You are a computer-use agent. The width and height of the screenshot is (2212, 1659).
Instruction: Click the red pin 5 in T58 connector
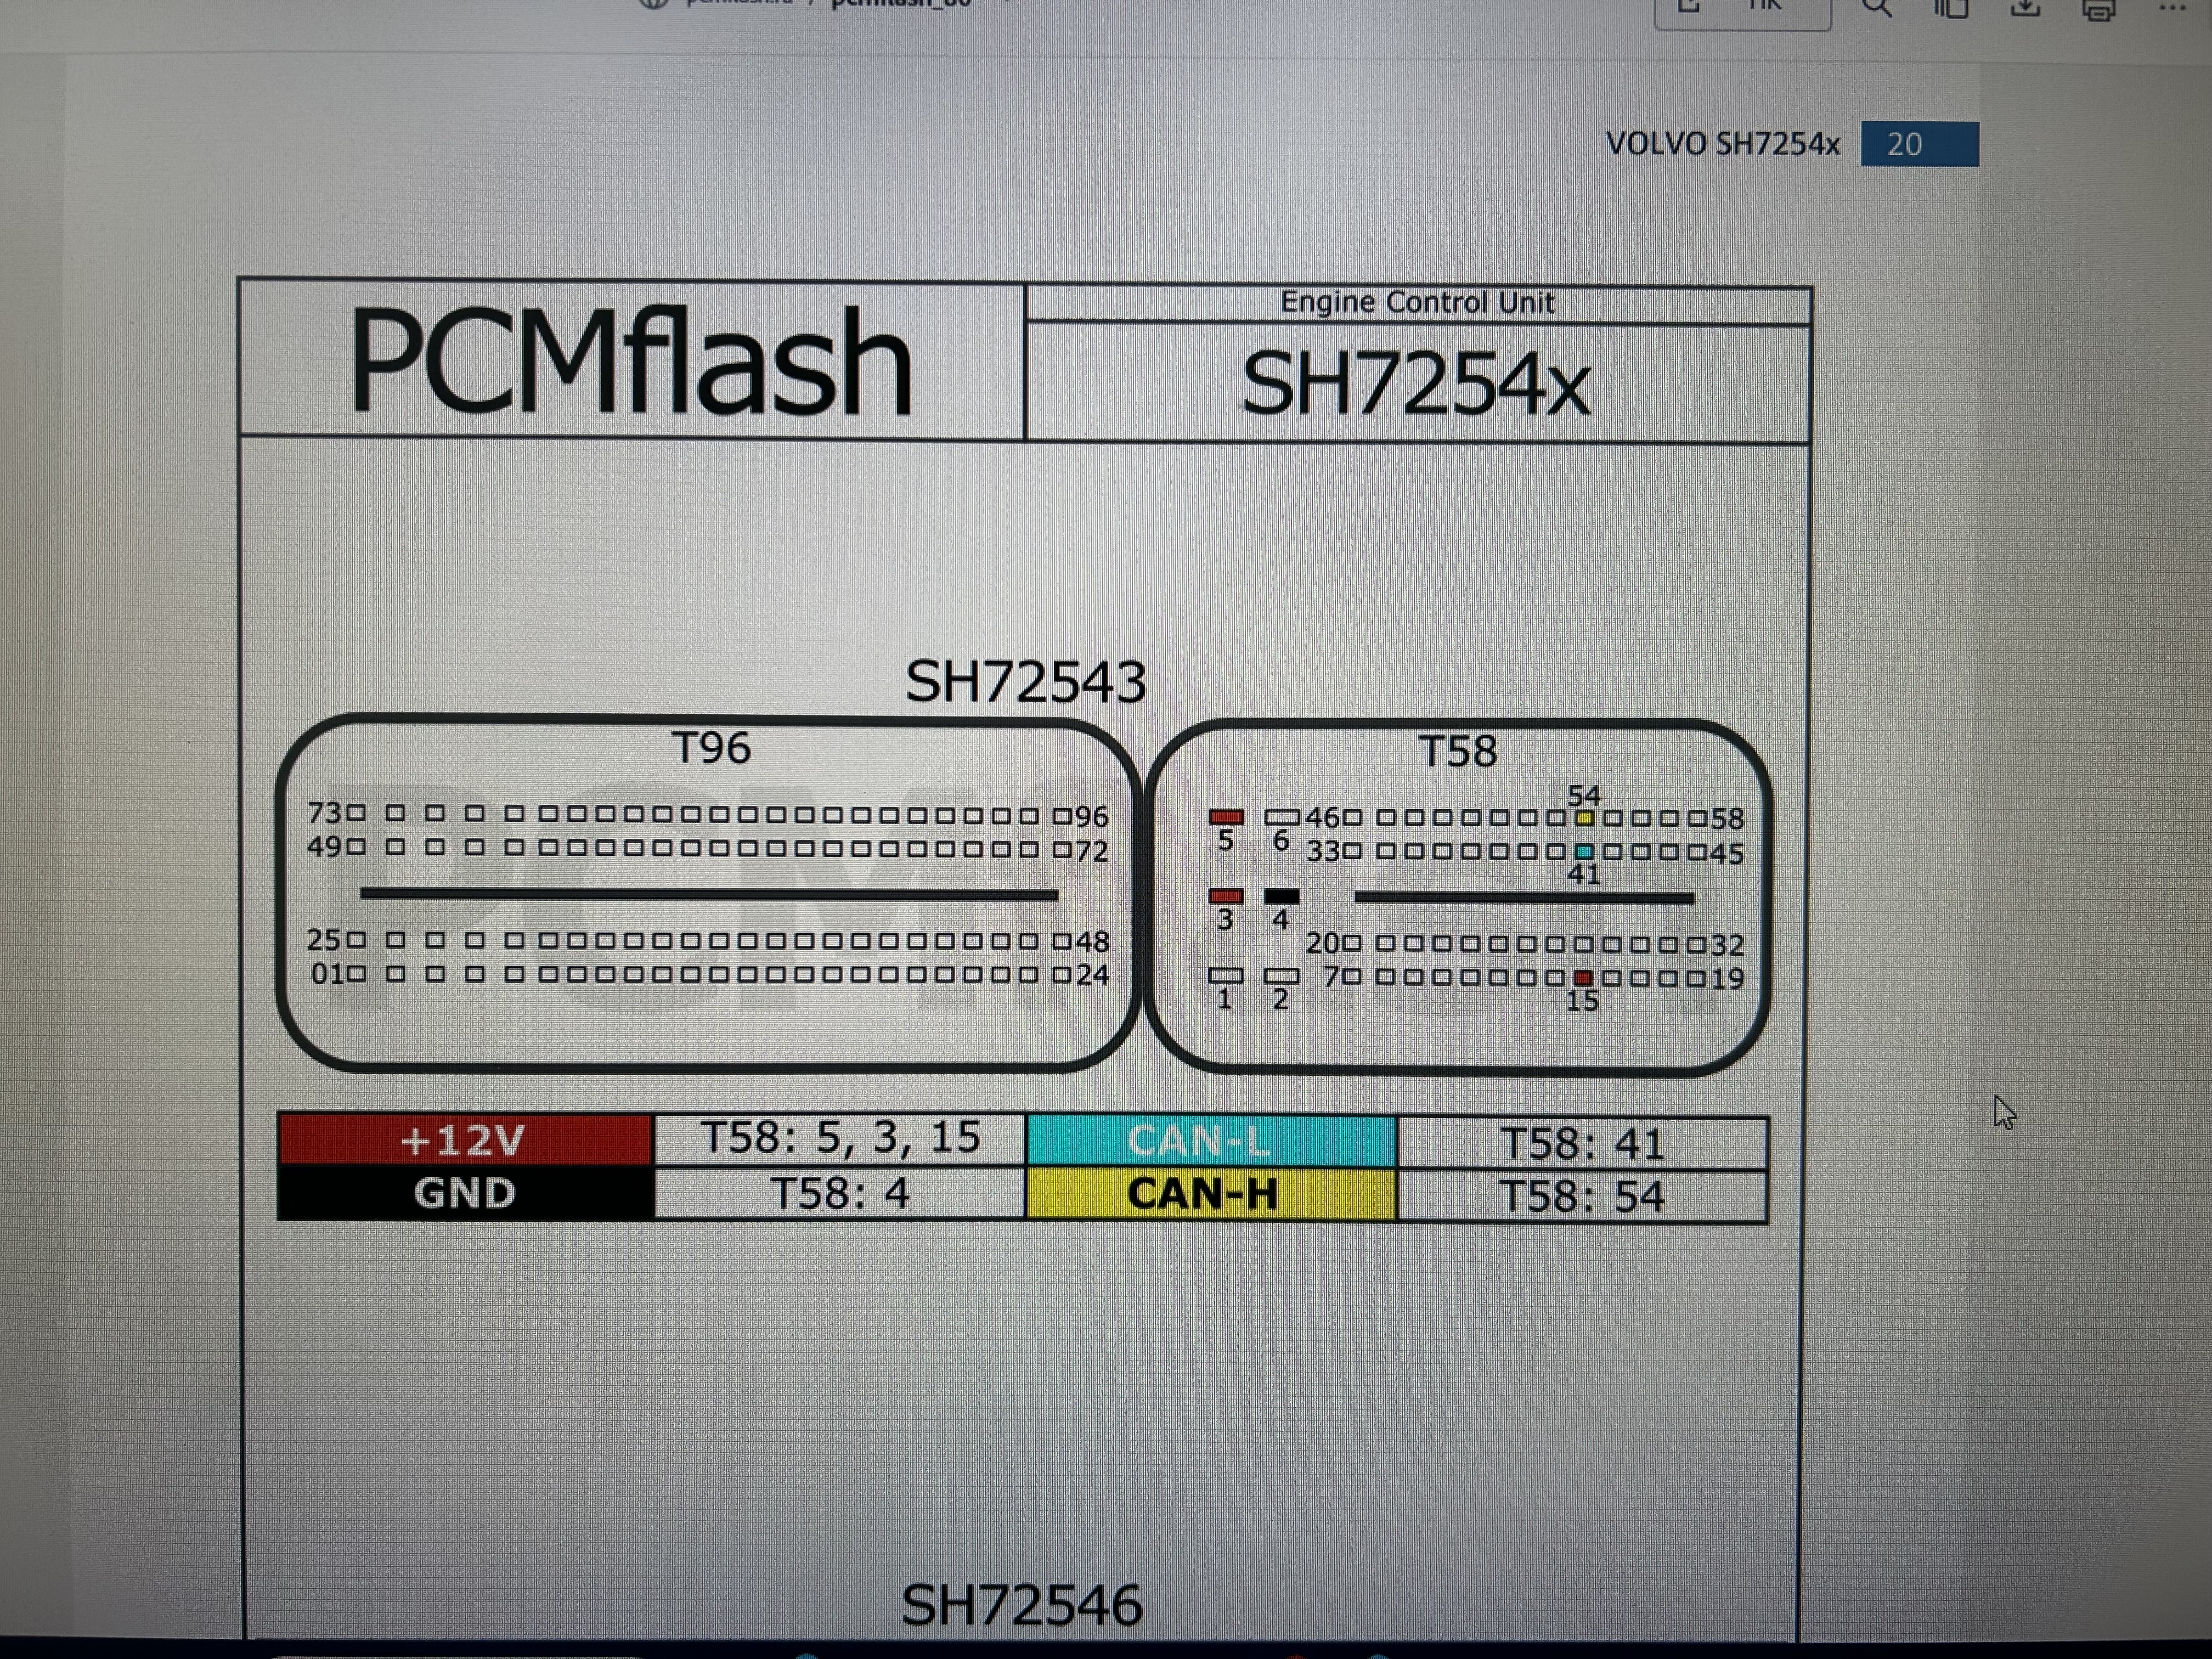click(1226, 817)
